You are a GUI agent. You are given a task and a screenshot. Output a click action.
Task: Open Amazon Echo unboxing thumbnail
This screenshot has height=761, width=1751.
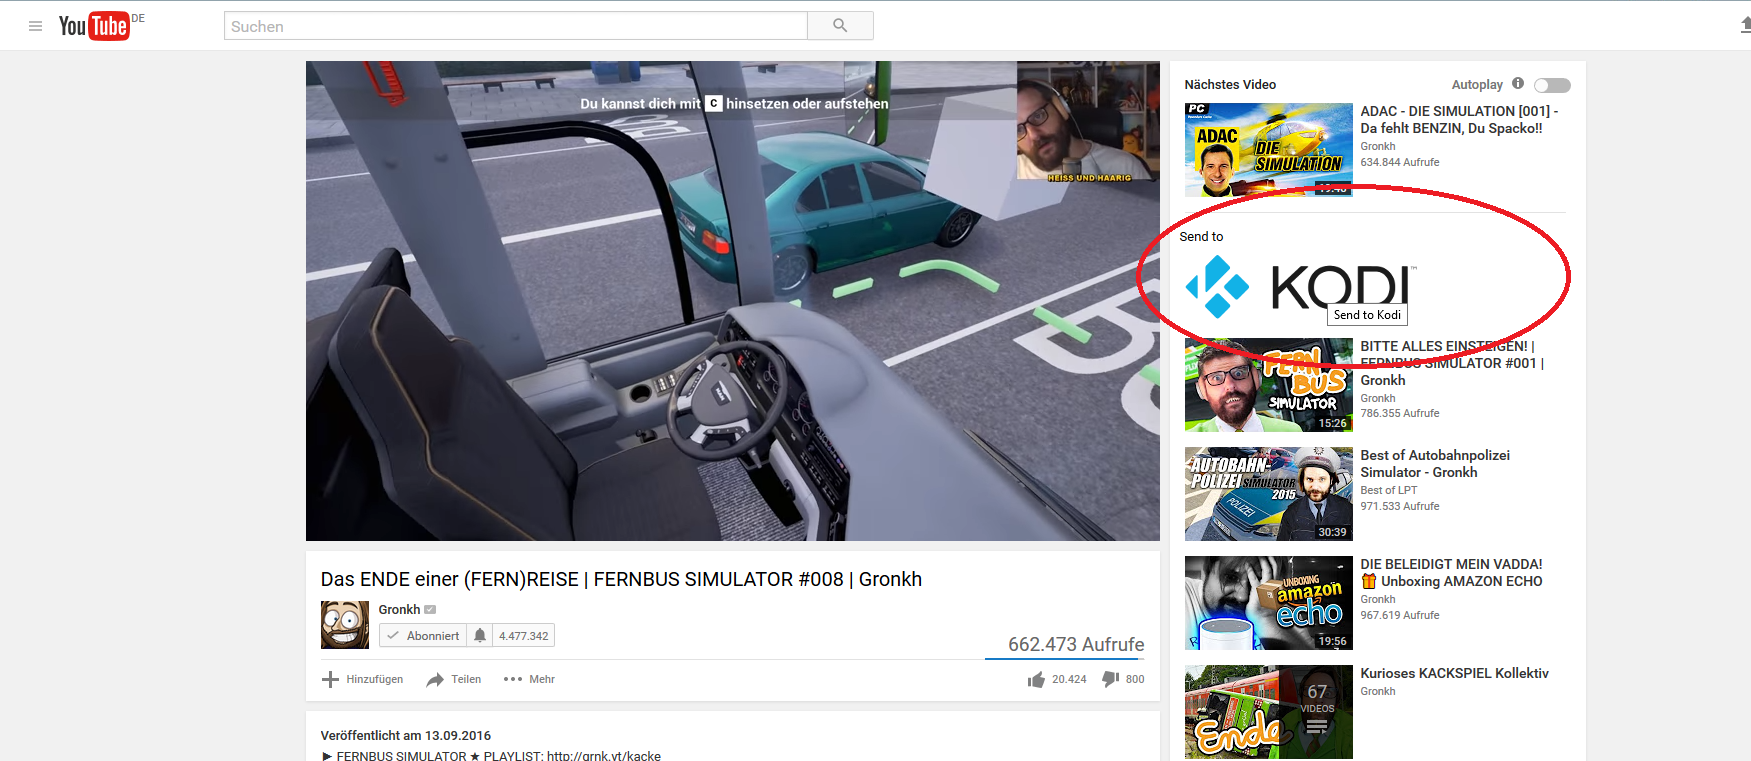(x=1268, y=603)
